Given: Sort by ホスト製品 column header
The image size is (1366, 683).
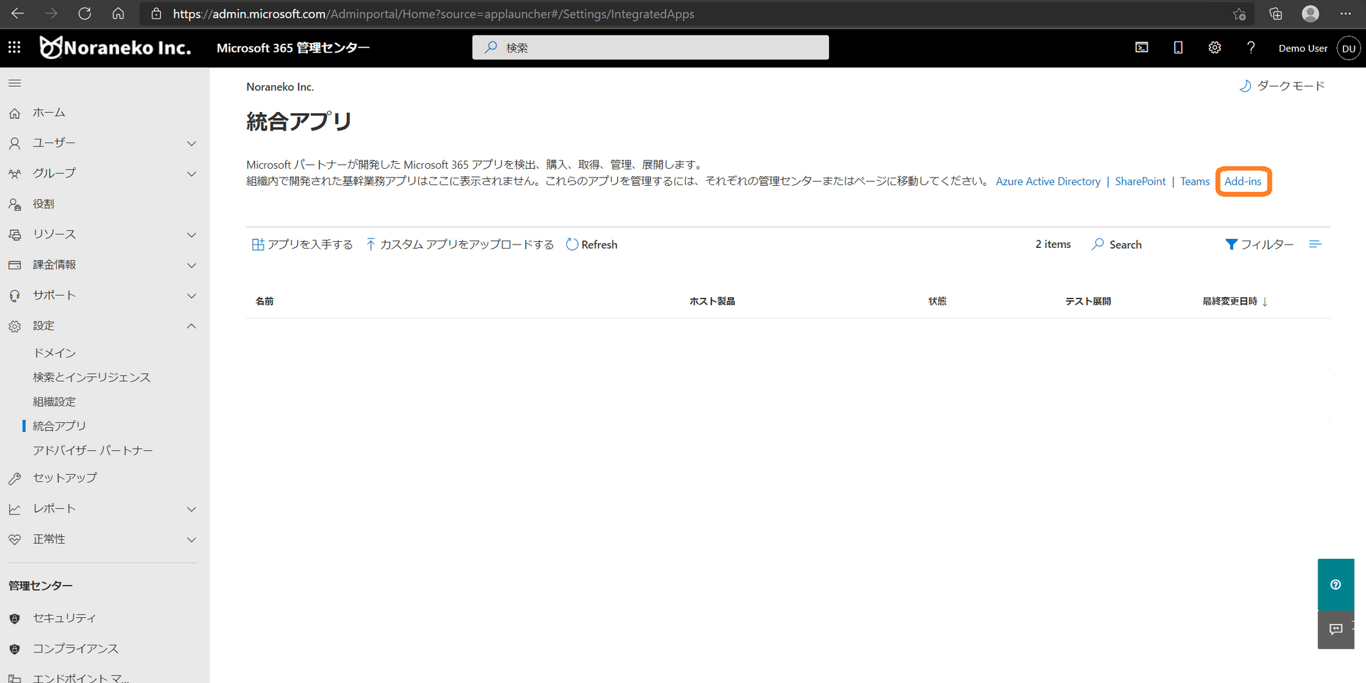Looking at the screenshot, I should (712, 301).
